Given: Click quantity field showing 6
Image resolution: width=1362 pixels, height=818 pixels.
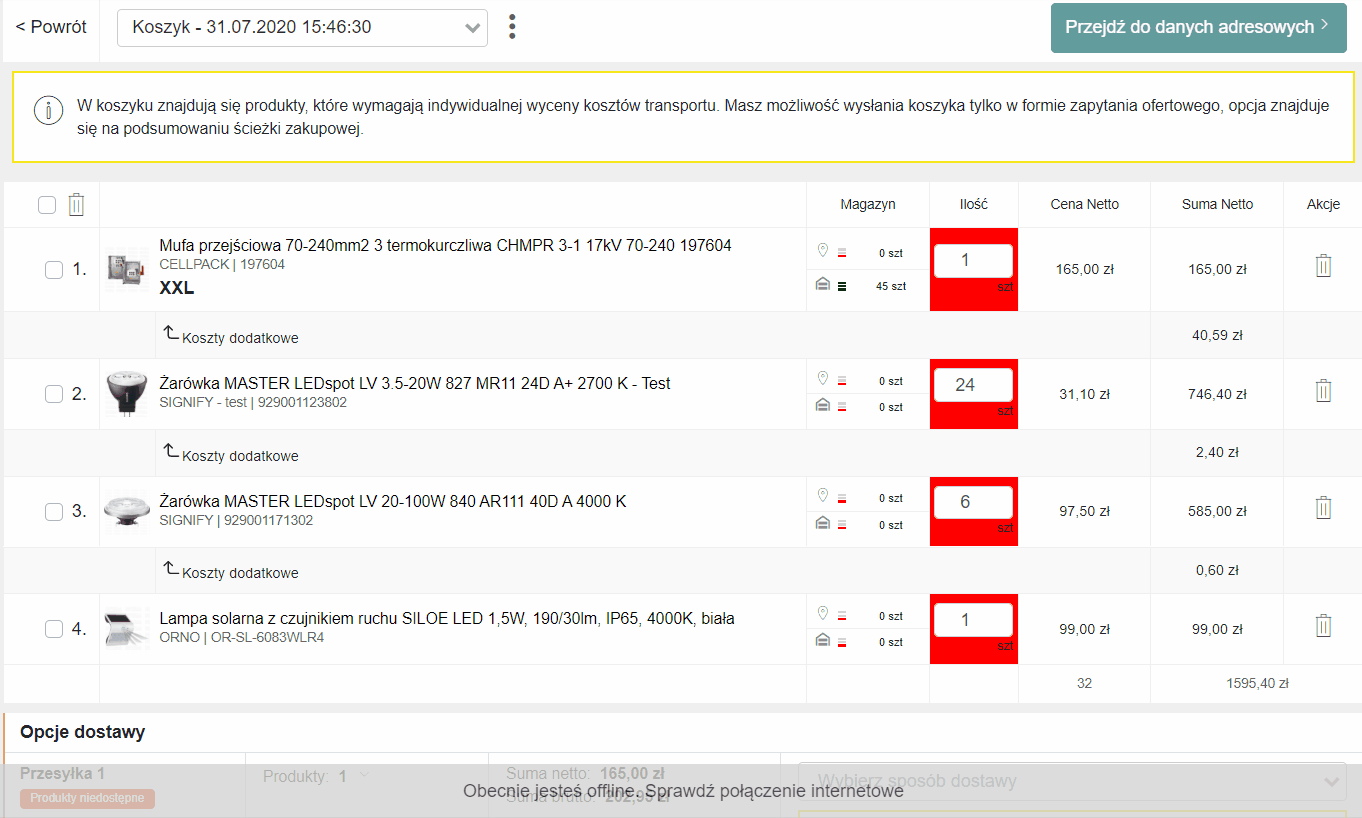Looking at the screenshot, I should coord(973,502).
